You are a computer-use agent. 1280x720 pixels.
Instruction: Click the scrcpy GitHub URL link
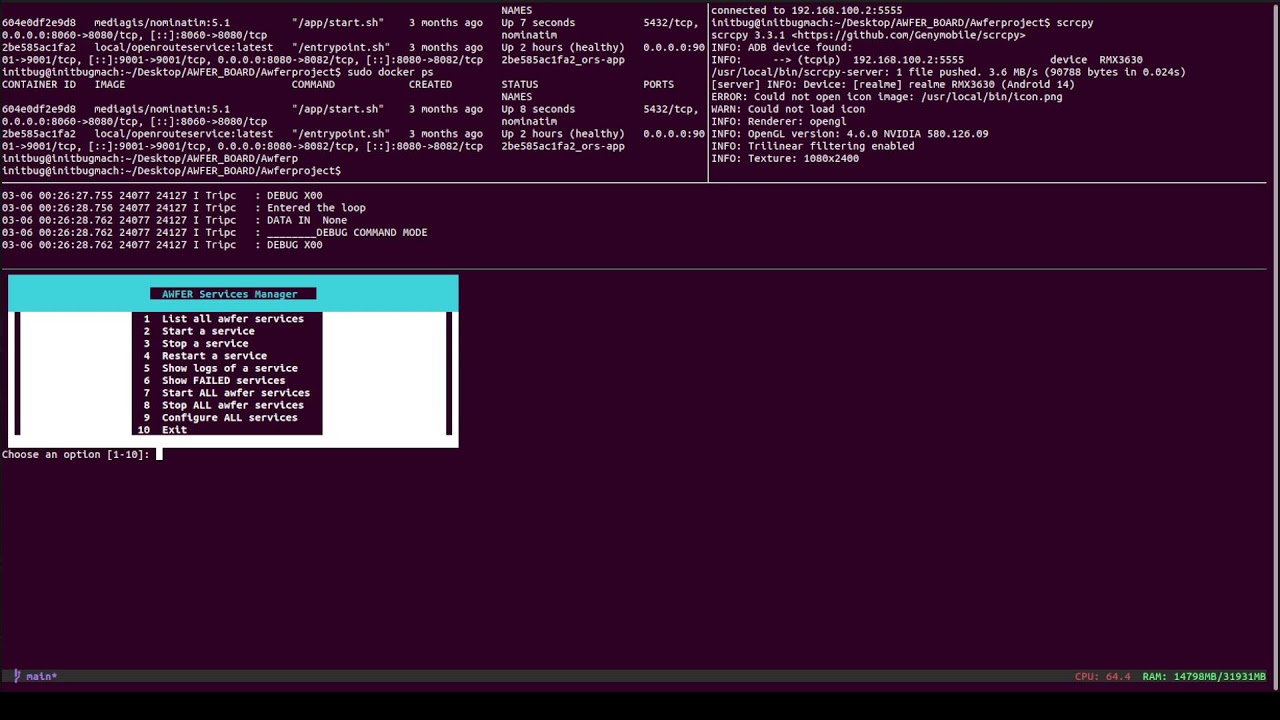coord(910,35)
